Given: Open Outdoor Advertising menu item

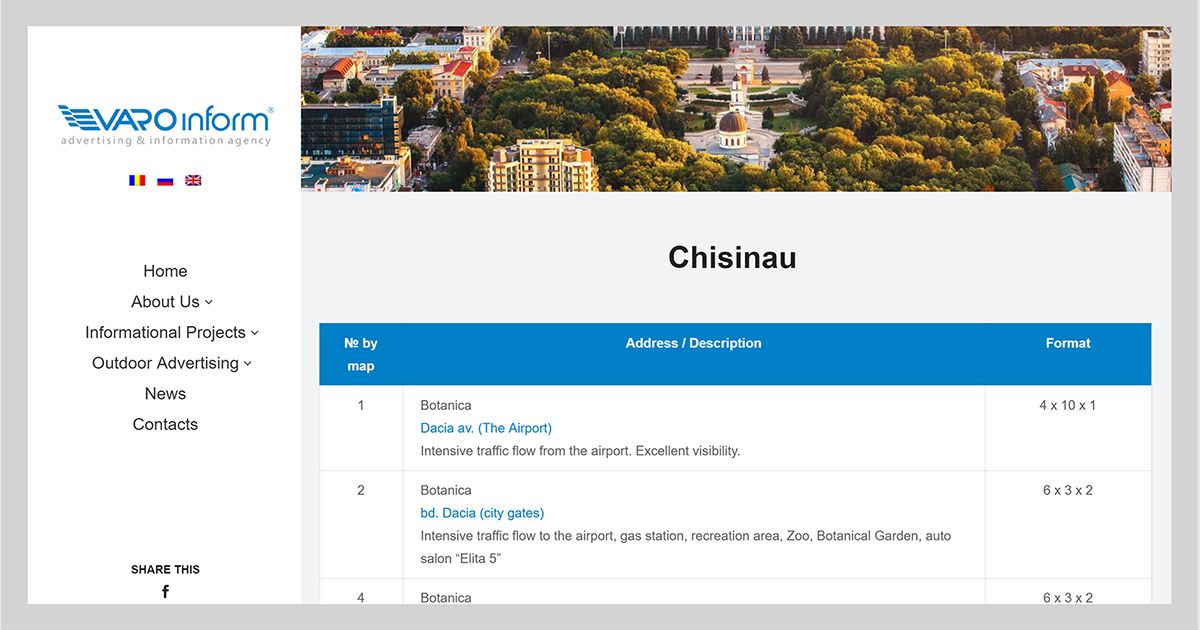Looking at the screenshot, I should tap(165, 363).
